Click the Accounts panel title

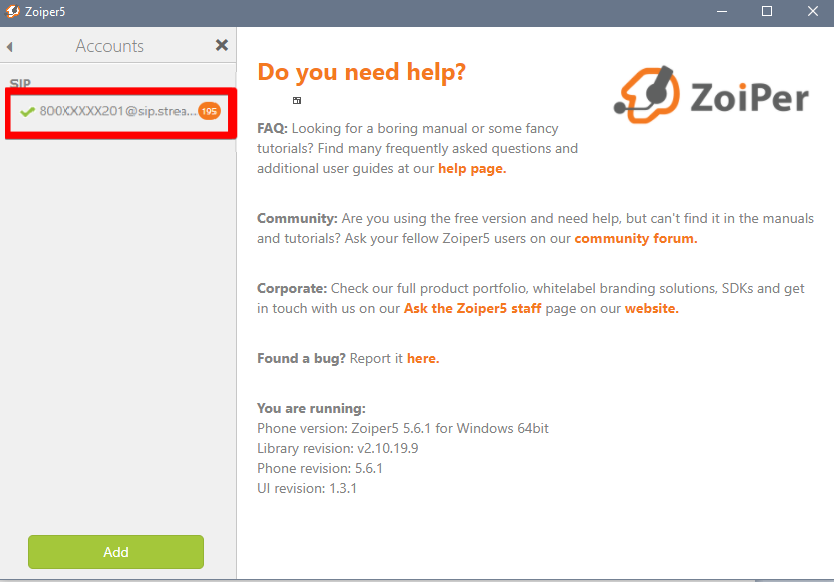click(109, 46)
